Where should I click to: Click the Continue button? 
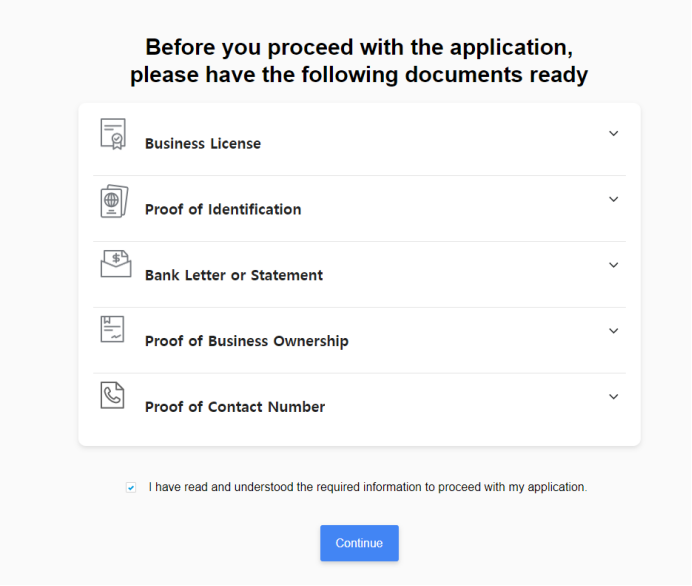point(359,543)
